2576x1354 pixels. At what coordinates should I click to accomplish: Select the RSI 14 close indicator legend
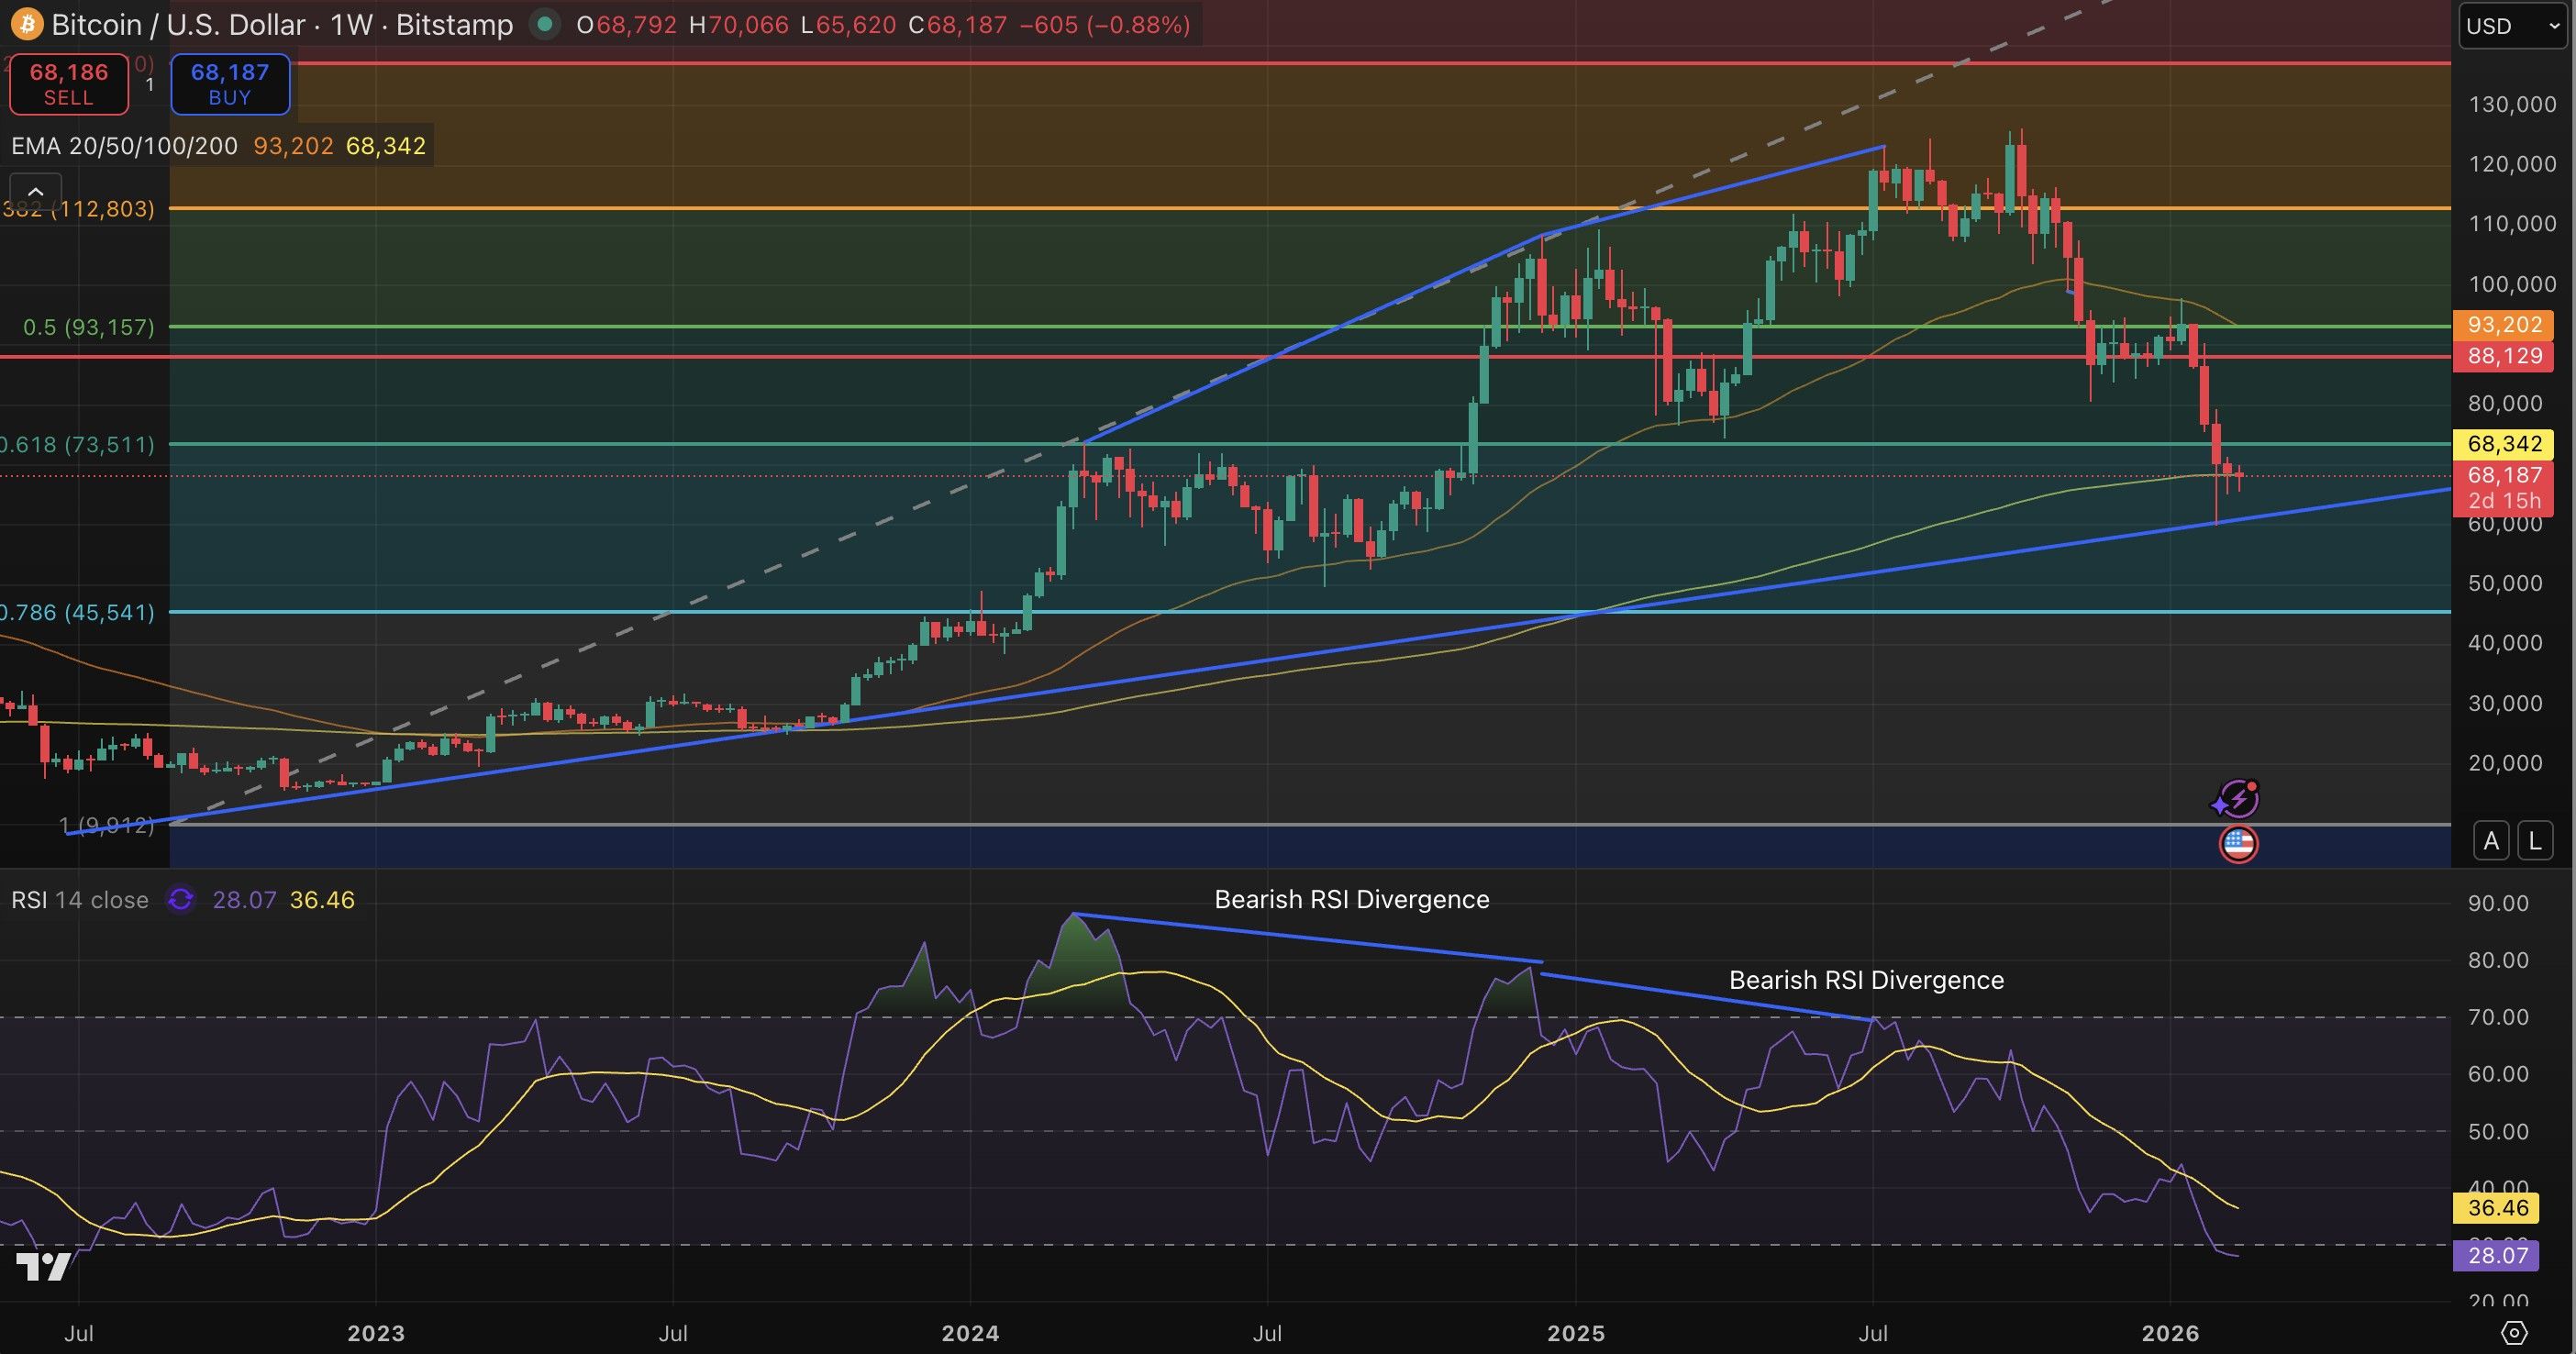[80, 900]
